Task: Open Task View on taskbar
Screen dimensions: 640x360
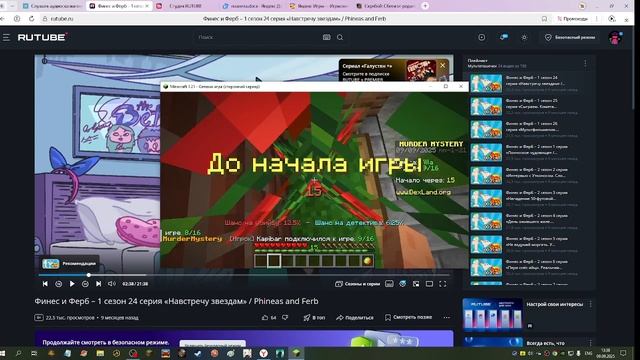Action: pyautogui.click(x=34, y=353)
